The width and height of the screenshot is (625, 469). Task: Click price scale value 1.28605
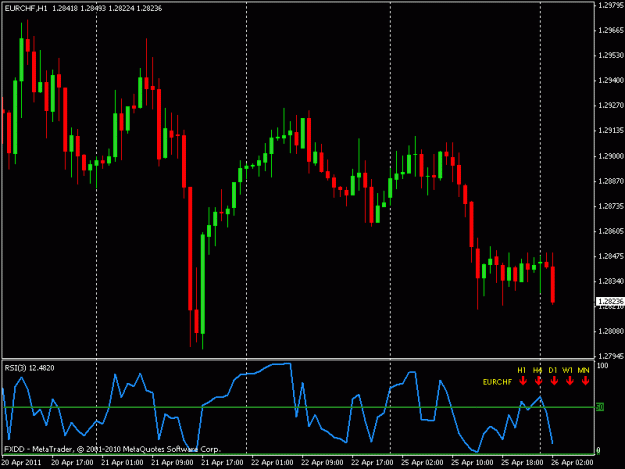point(611,231)
